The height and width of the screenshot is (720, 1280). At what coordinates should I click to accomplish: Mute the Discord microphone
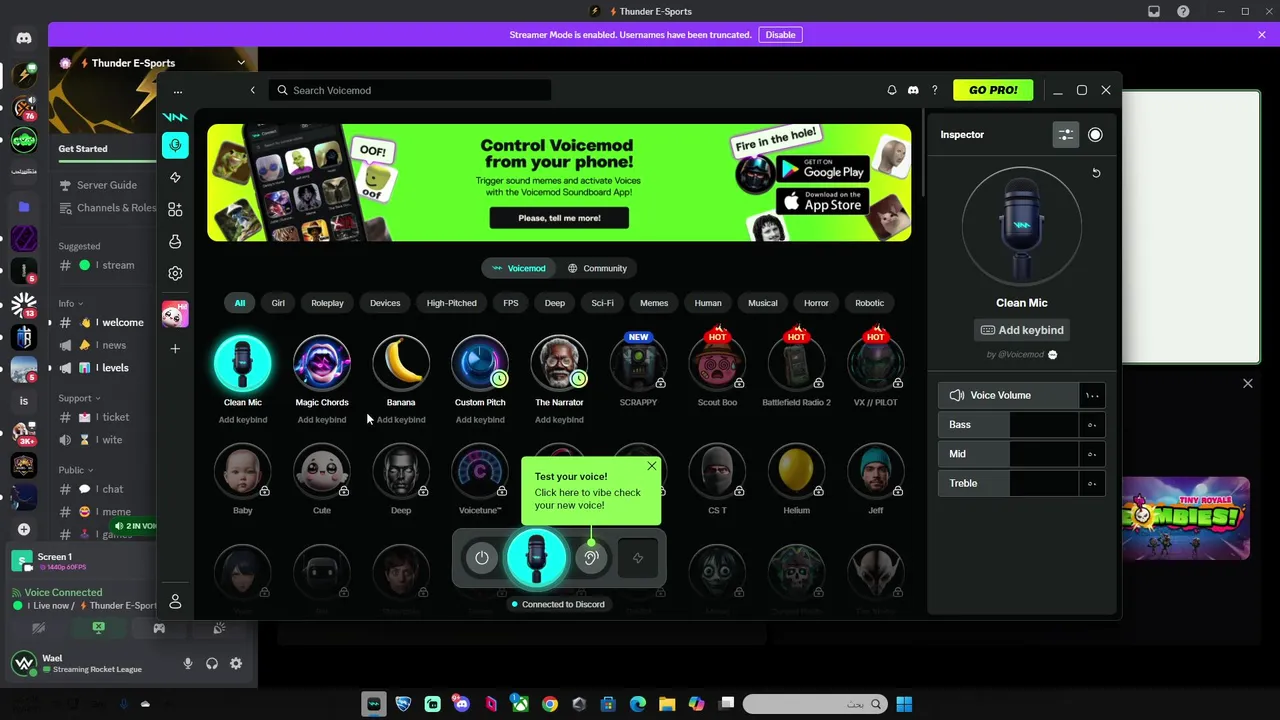click(187, 663)
